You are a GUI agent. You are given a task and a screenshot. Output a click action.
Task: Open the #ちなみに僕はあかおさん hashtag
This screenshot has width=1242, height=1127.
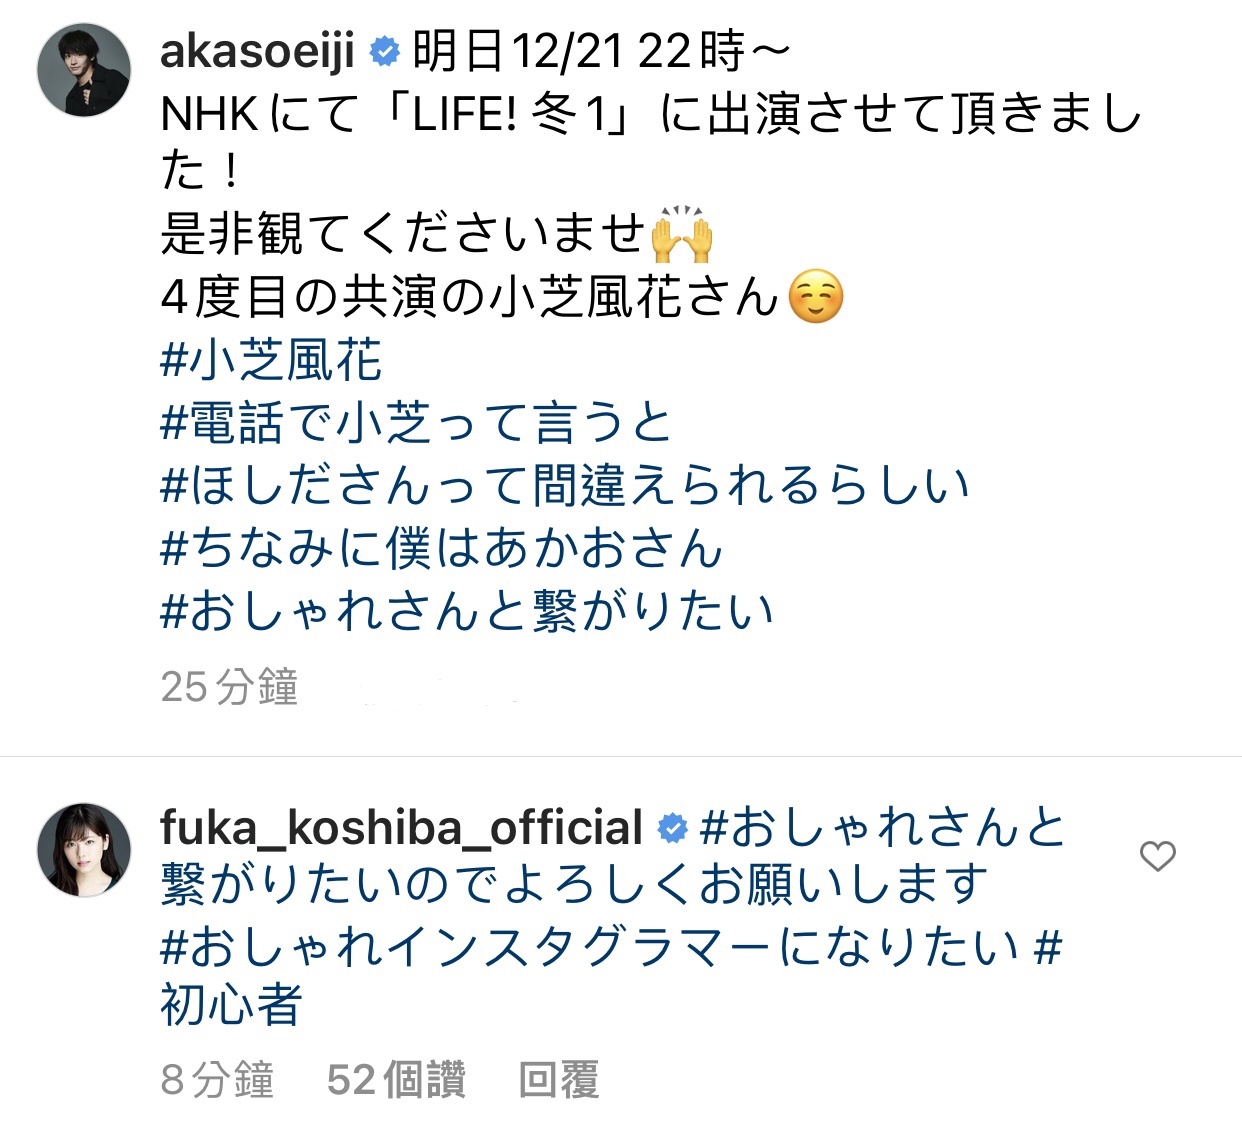pos(441,548)
